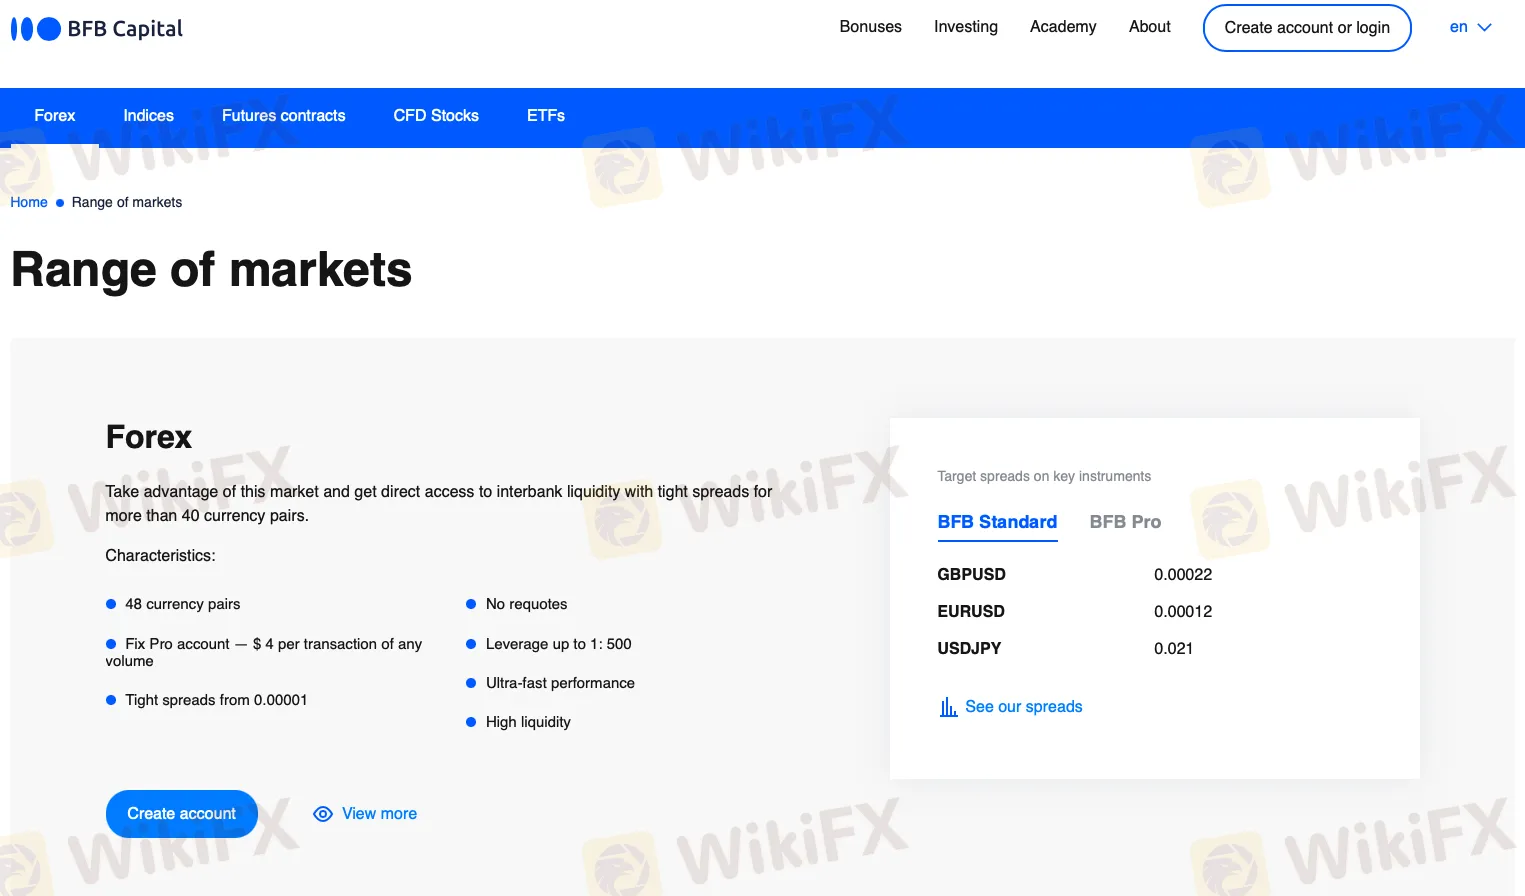
Task: Open the Investing menu item
Action: pos(965,26)
